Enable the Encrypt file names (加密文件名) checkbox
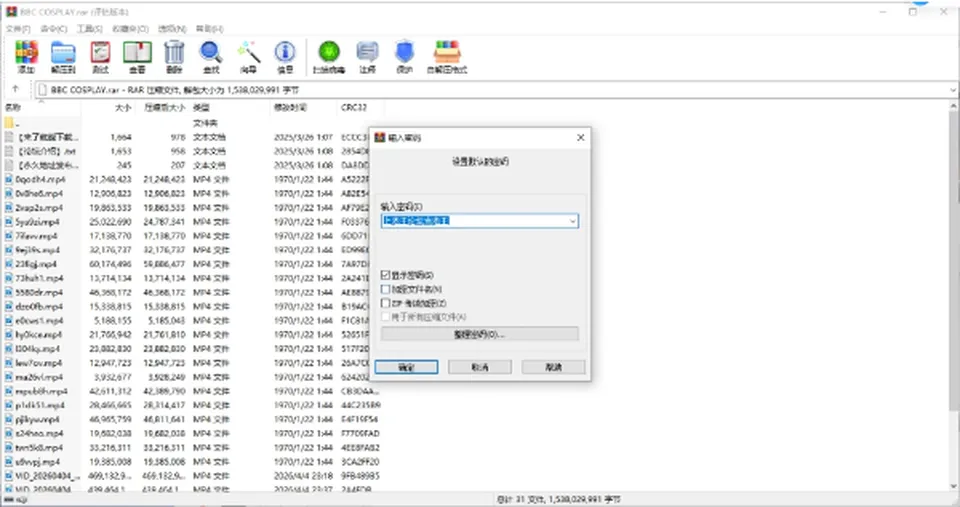The width and height of the screenshot is (960, 507). [386, 289]
